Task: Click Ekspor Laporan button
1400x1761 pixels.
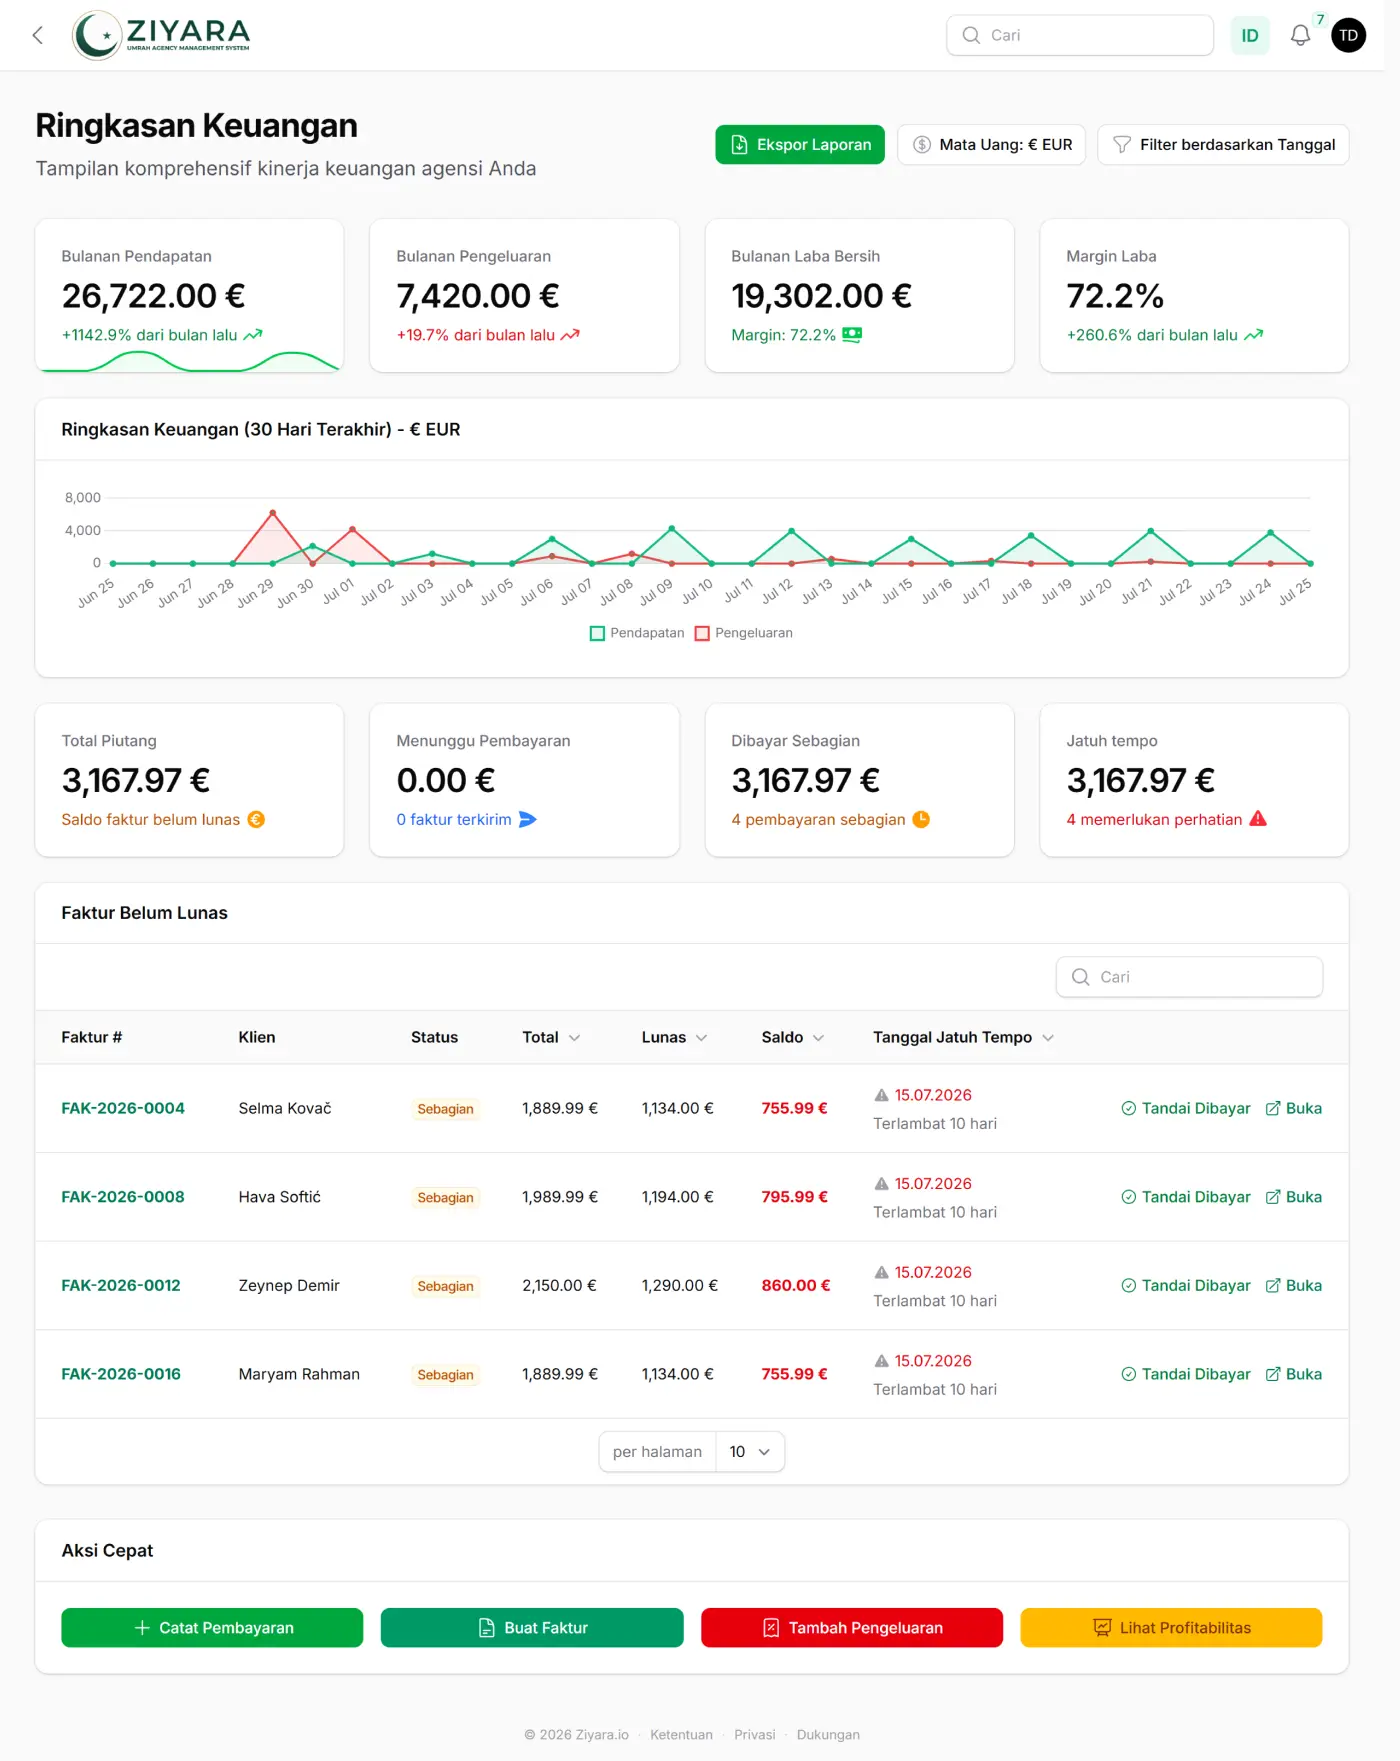Action: click(800, 145)
